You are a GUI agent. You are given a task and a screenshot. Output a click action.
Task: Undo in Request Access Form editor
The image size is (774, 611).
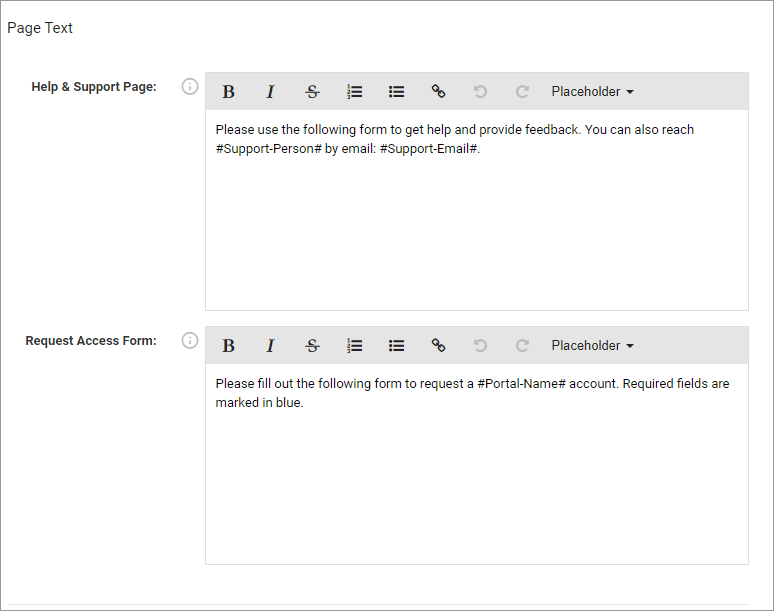coord(480,345)
